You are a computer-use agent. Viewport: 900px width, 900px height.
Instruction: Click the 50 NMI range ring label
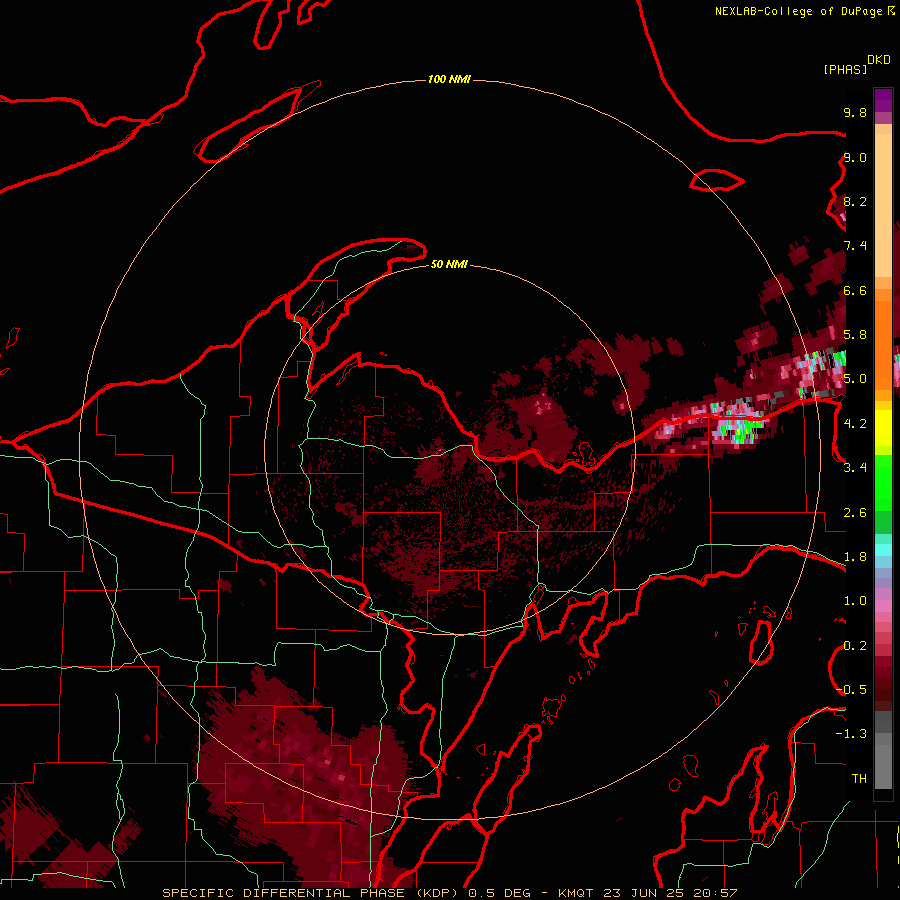(x=449, y=264)
